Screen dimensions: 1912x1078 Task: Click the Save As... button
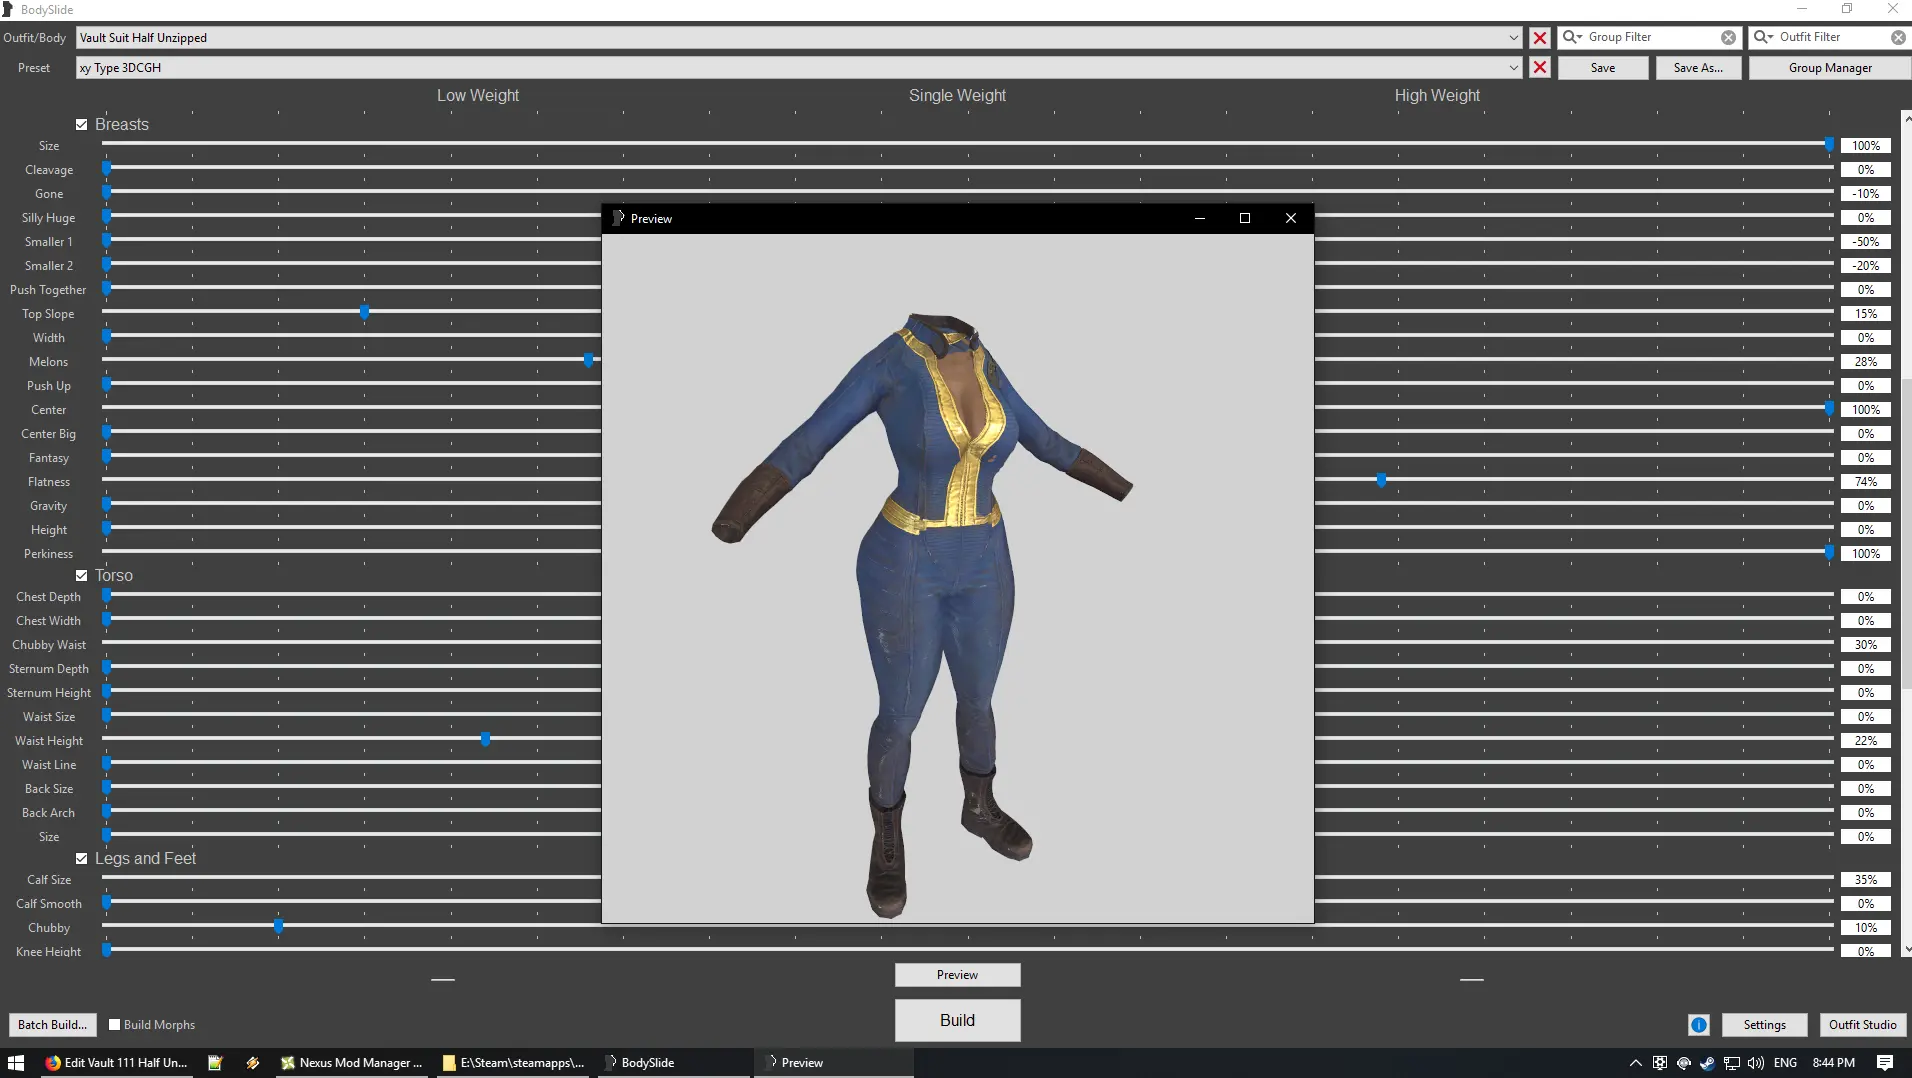(1698, 68)
